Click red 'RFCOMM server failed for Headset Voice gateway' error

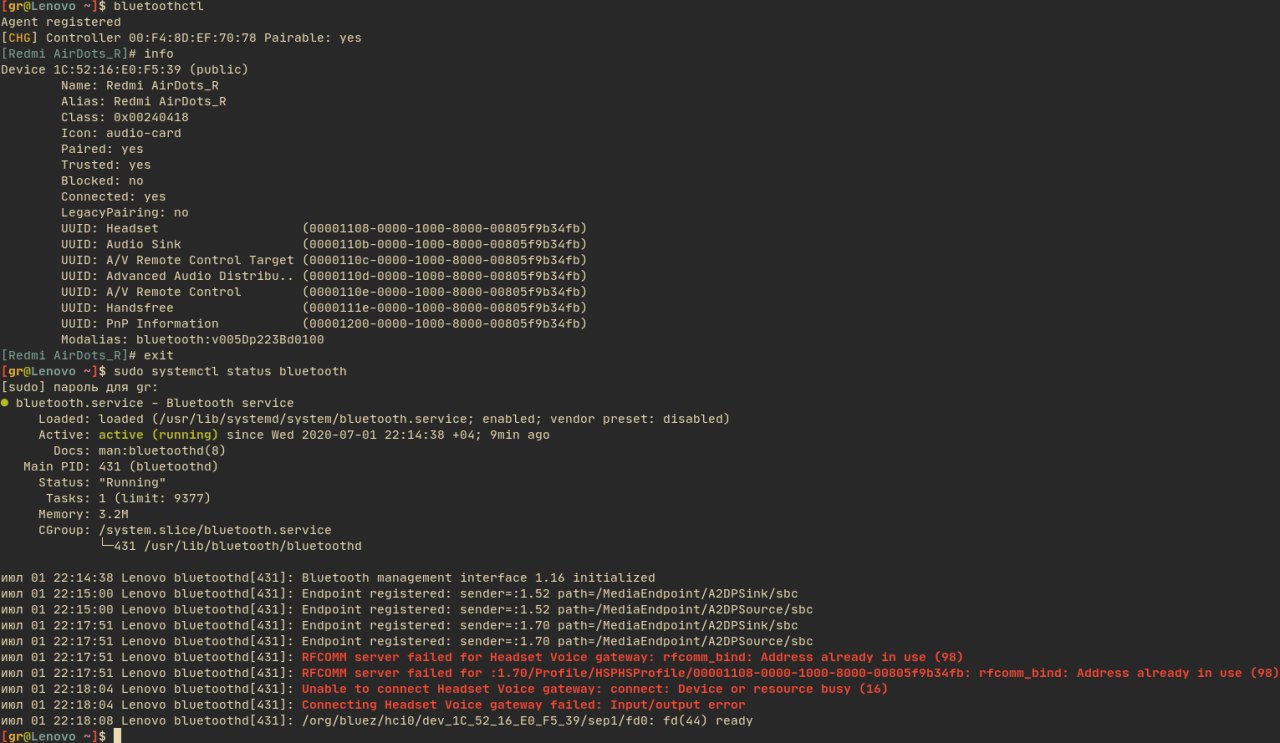pyautogui.click(x=632, y=657)
